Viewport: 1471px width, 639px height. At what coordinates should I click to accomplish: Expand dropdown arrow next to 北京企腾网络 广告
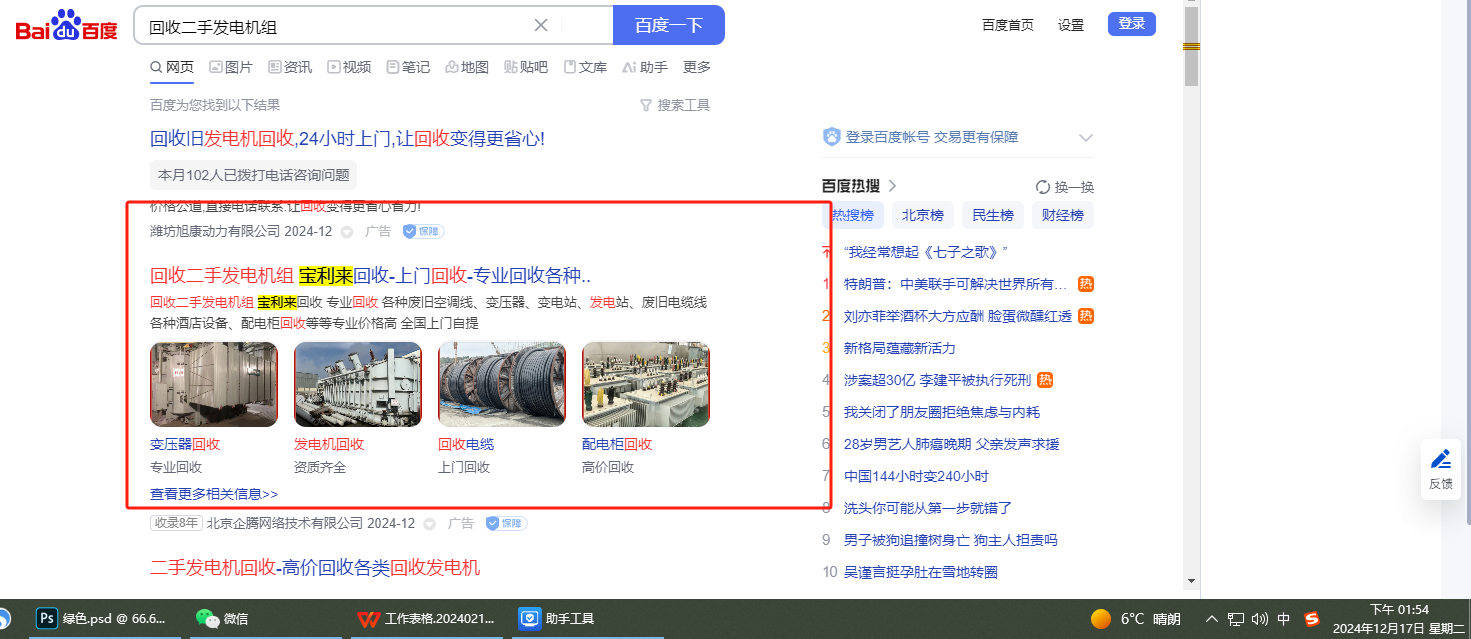point(430,524)
